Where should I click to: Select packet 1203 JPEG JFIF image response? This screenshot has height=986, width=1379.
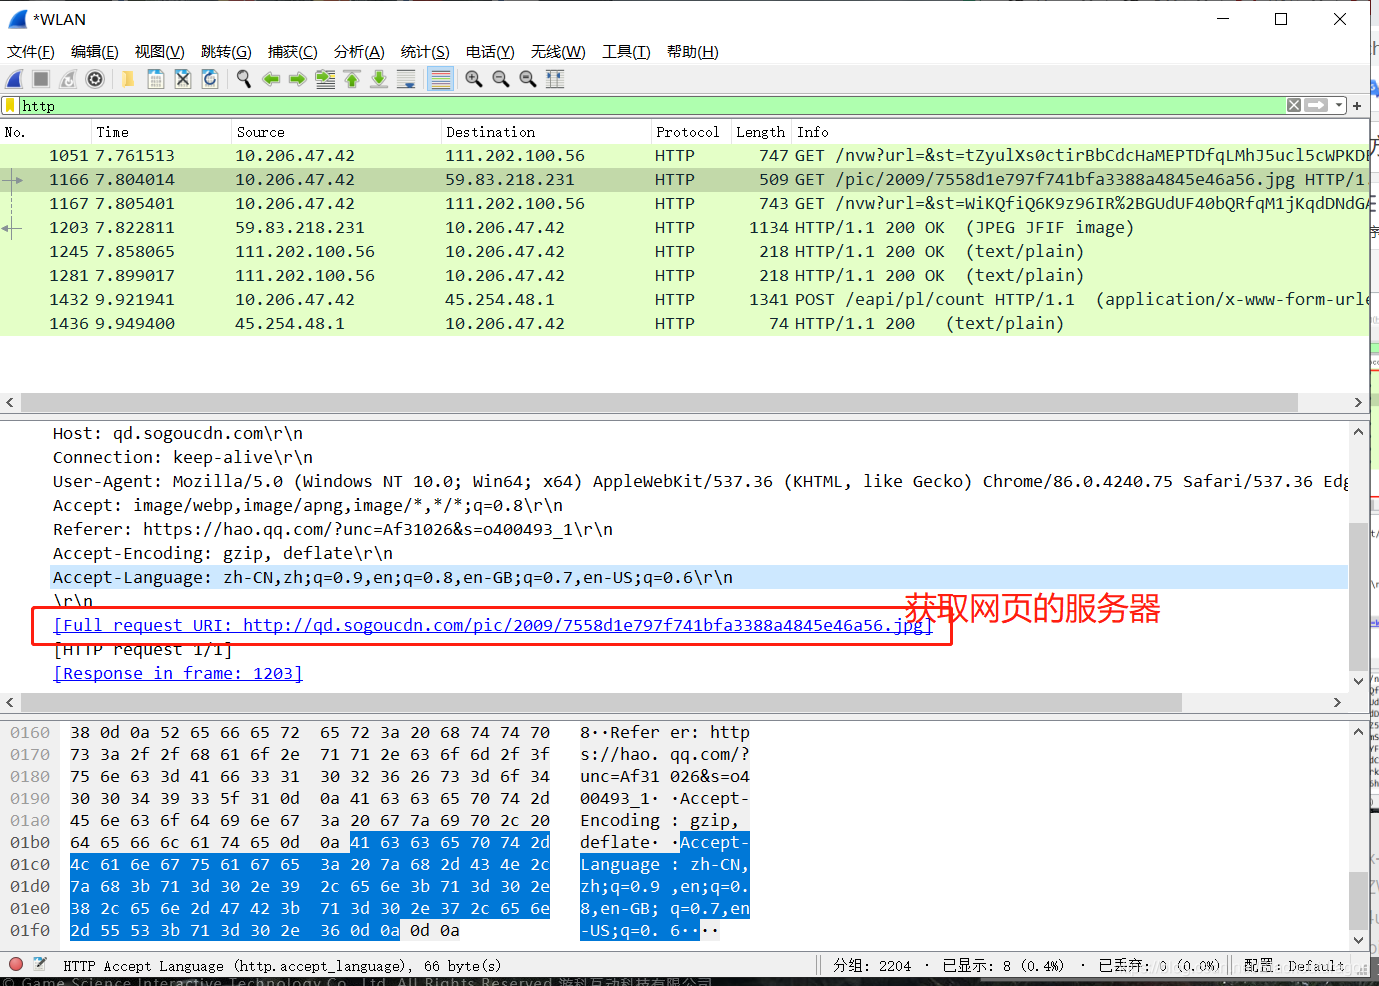(x=684, y=227)
